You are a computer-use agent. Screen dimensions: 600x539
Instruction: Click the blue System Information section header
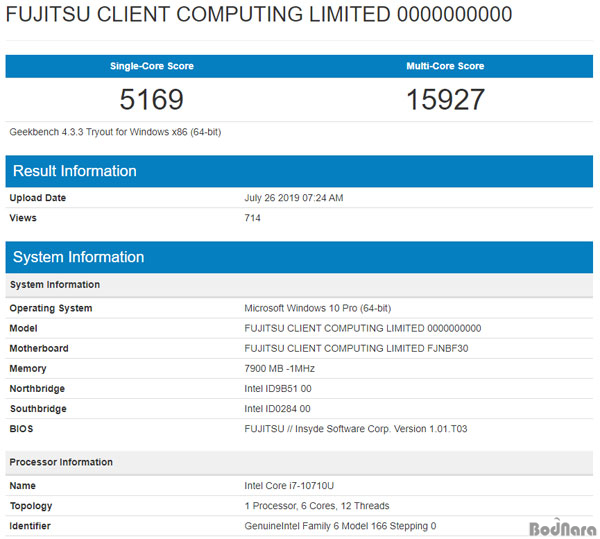point(299,257)
